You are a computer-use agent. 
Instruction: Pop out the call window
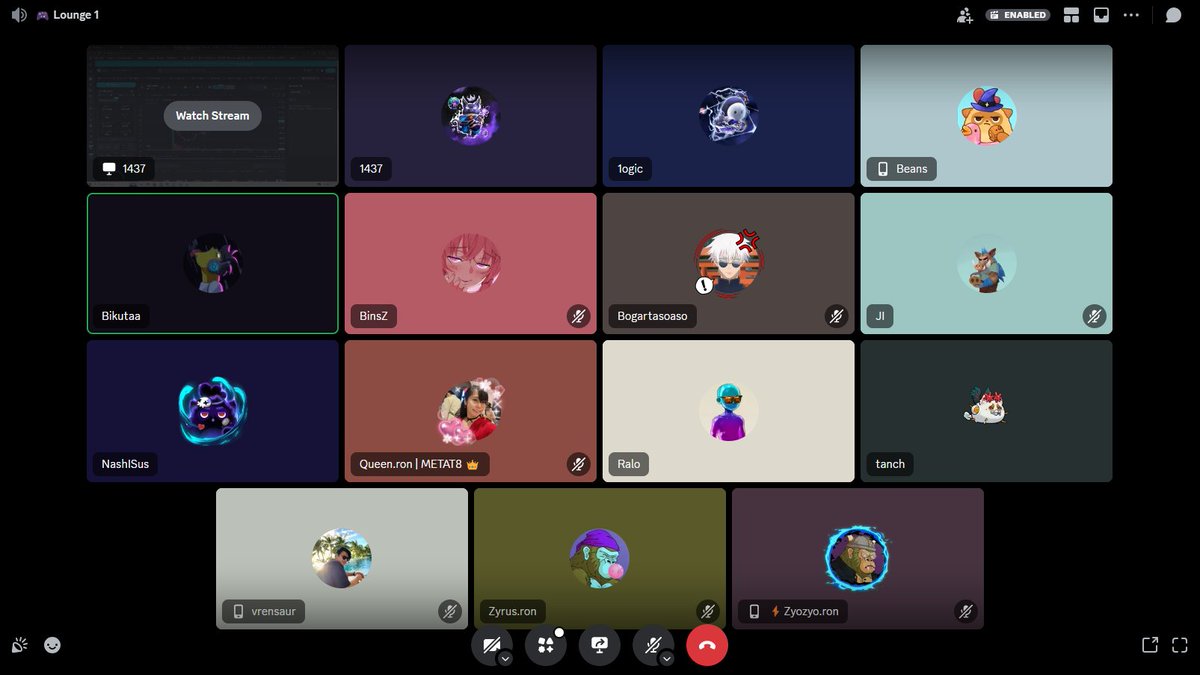point(1150,645)
